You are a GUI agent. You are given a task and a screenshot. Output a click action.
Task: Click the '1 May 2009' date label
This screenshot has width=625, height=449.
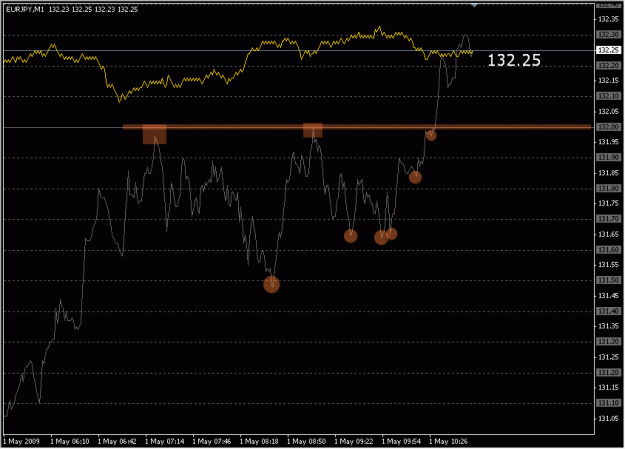pos(22,441)
